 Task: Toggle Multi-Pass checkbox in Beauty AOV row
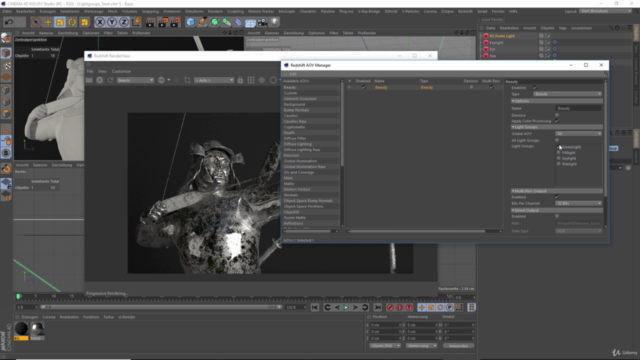tap(491, 87)
